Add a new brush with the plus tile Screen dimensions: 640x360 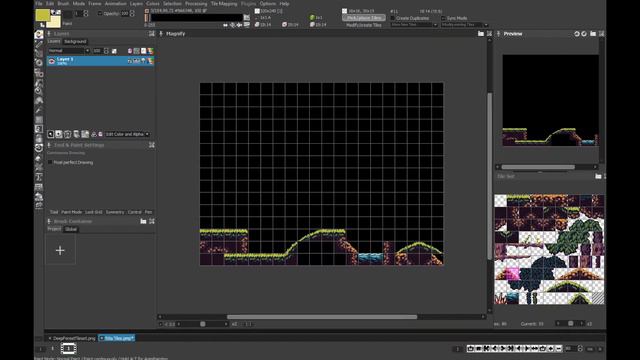point(60,250)
